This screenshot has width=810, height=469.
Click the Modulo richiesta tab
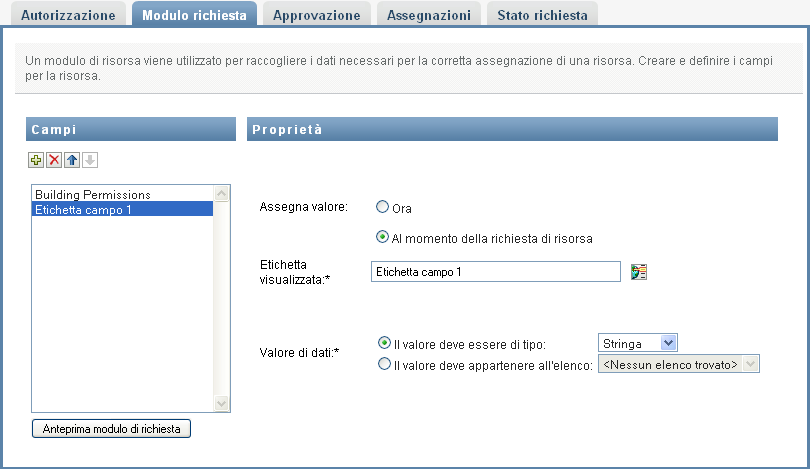pos(194,15)
